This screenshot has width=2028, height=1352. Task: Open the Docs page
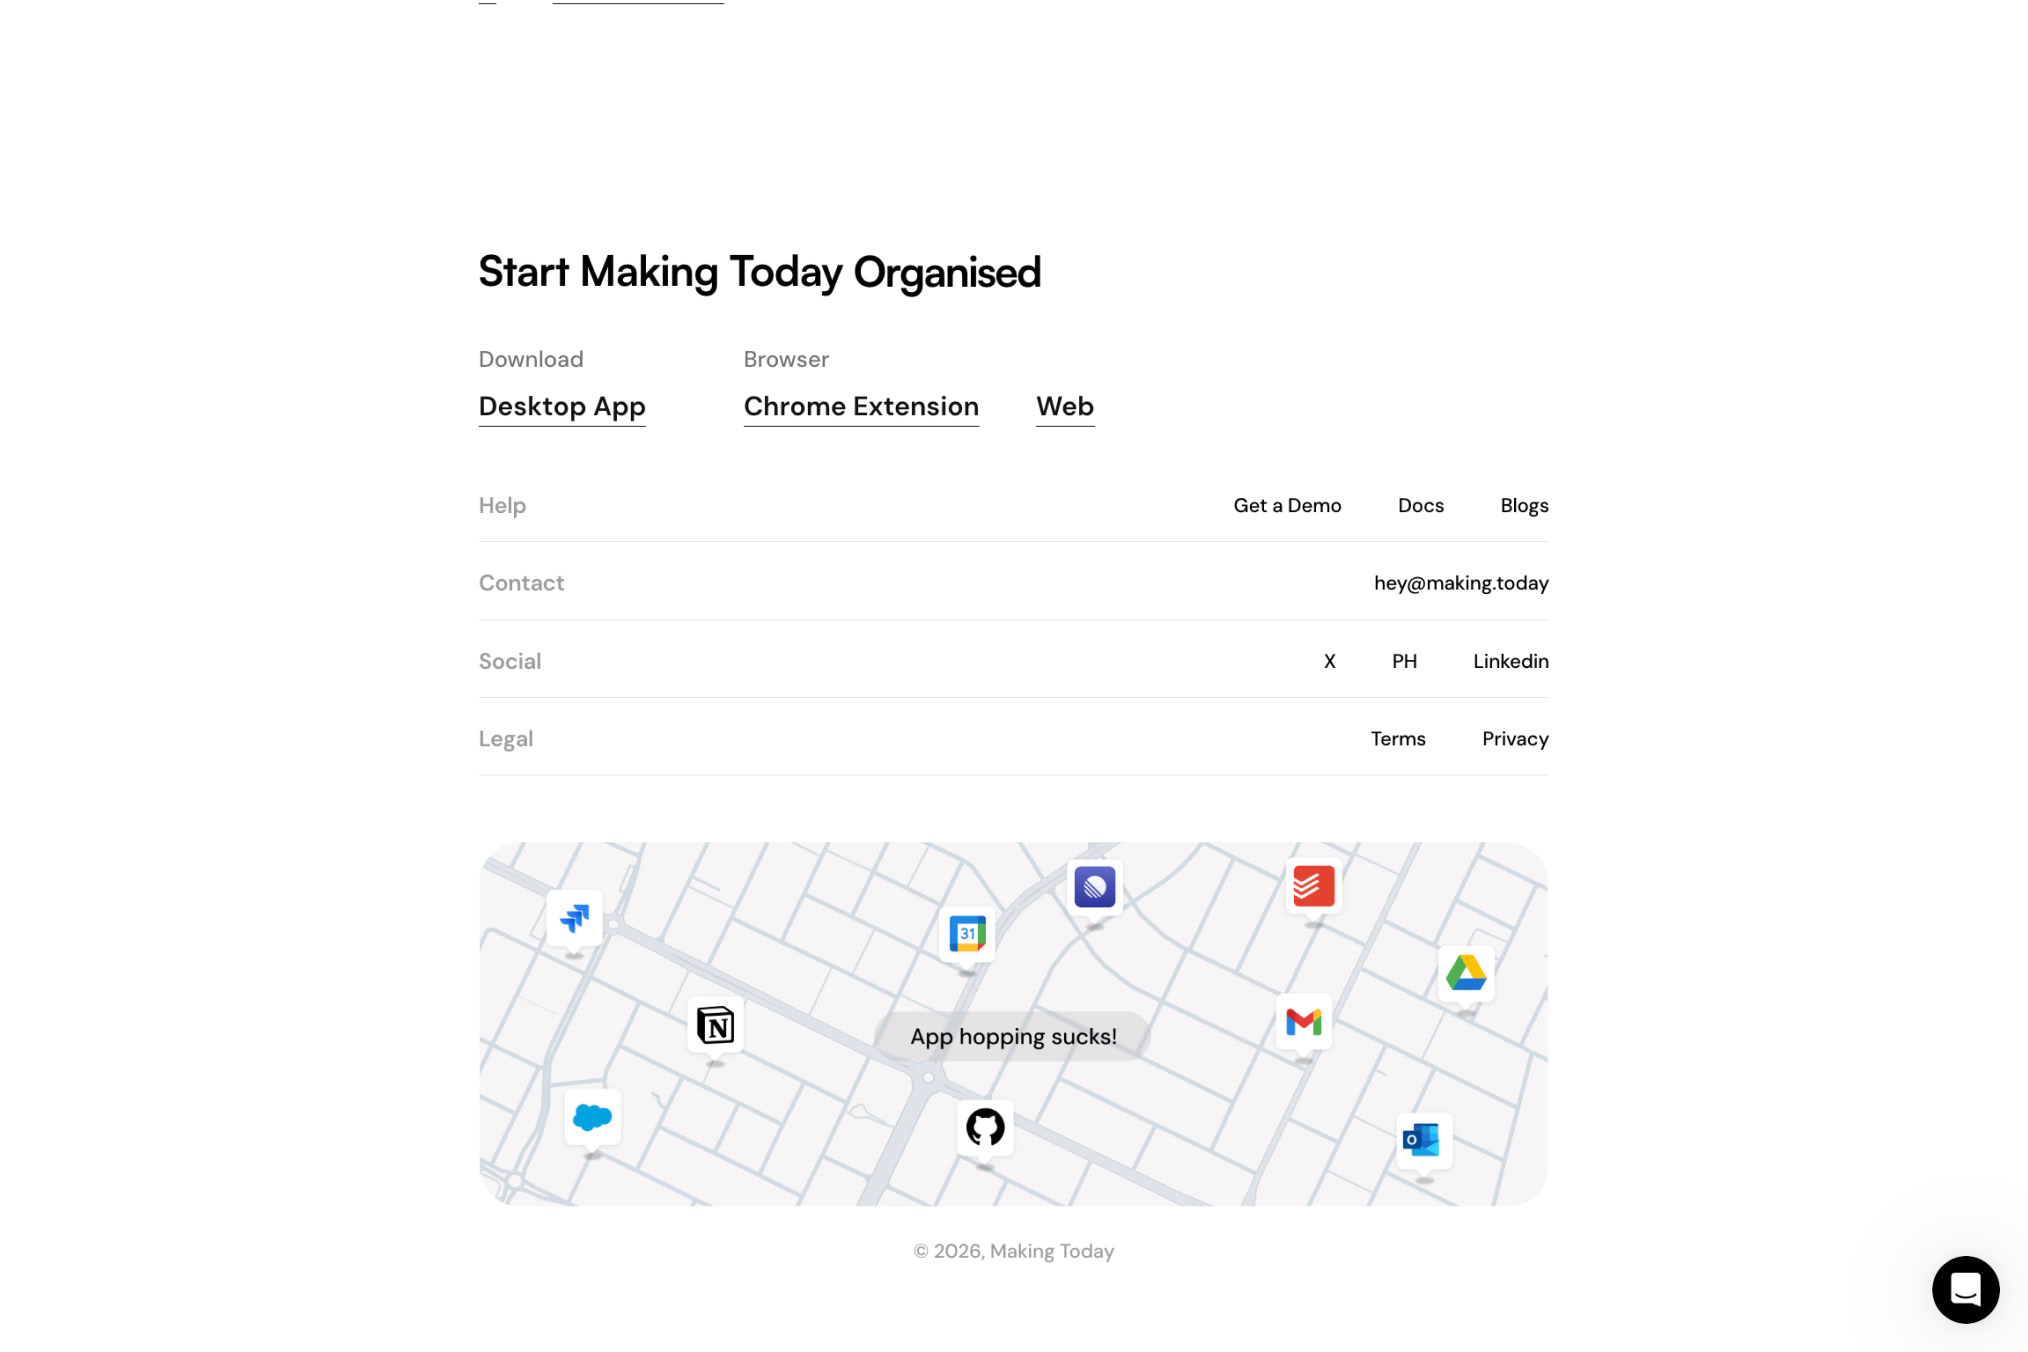[1420, 505]
